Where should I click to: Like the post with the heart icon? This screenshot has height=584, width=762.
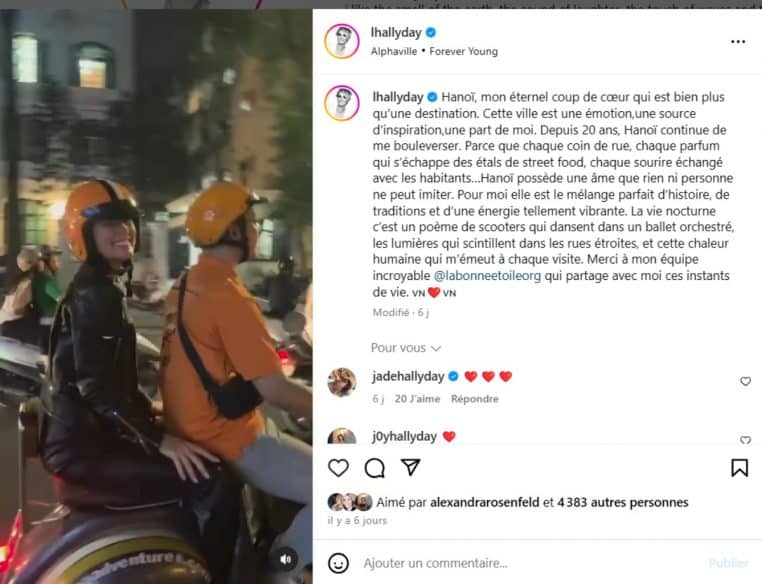338,468
